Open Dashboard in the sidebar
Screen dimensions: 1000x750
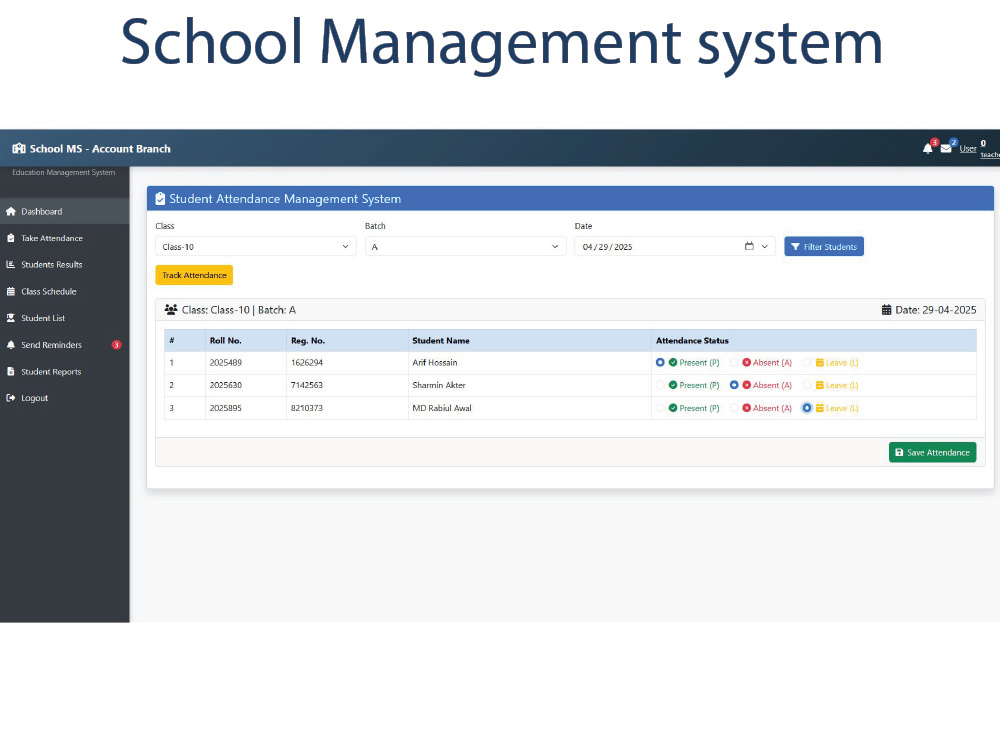pyautogui.click(x=64, y=212)
